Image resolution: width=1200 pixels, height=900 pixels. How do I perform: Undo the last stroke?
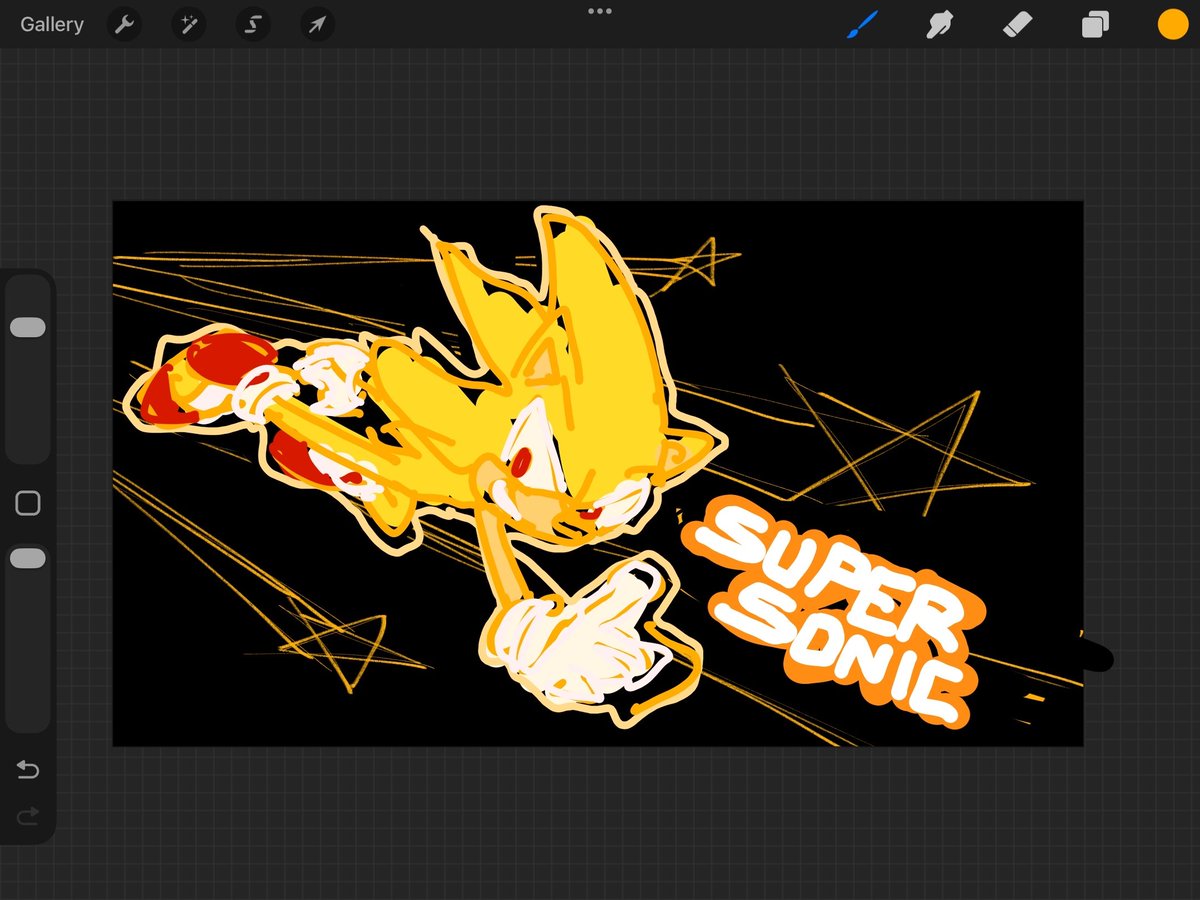click(28, 770)
